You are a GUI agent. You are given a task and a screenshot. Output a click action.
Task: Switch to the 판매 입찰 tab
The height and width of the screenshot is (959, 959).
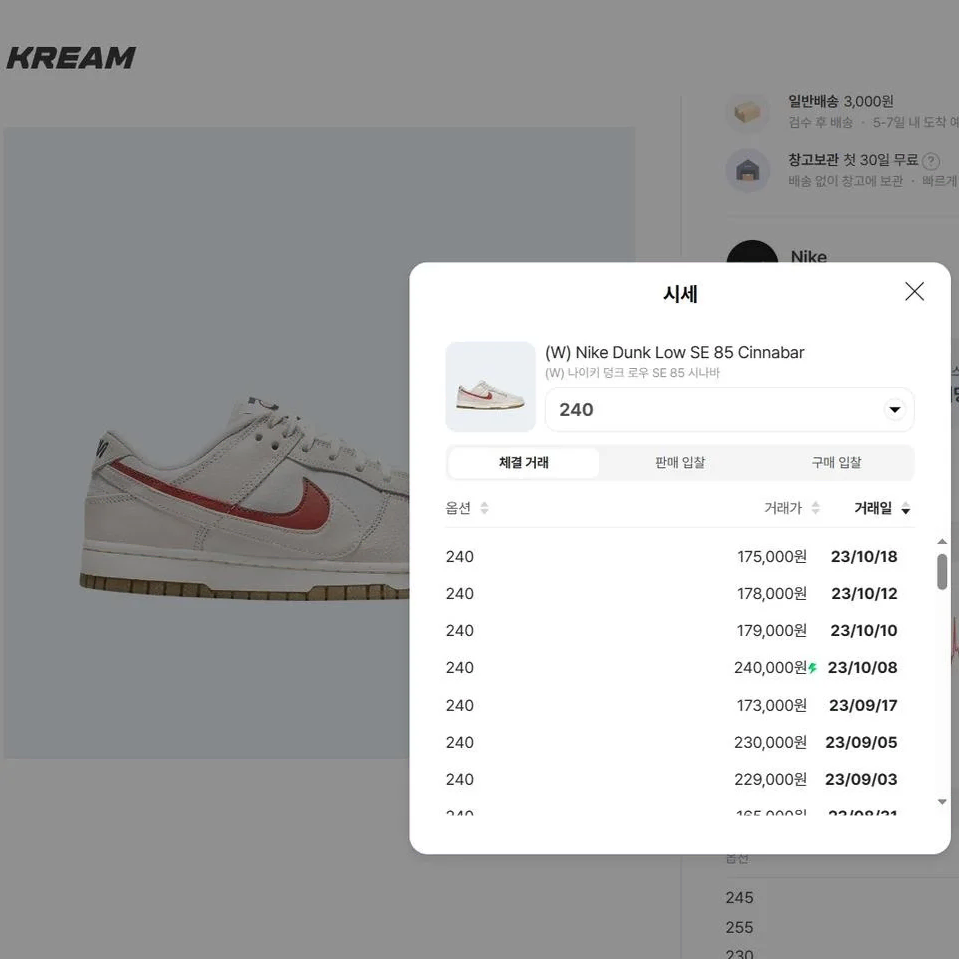tap(679, 462)
